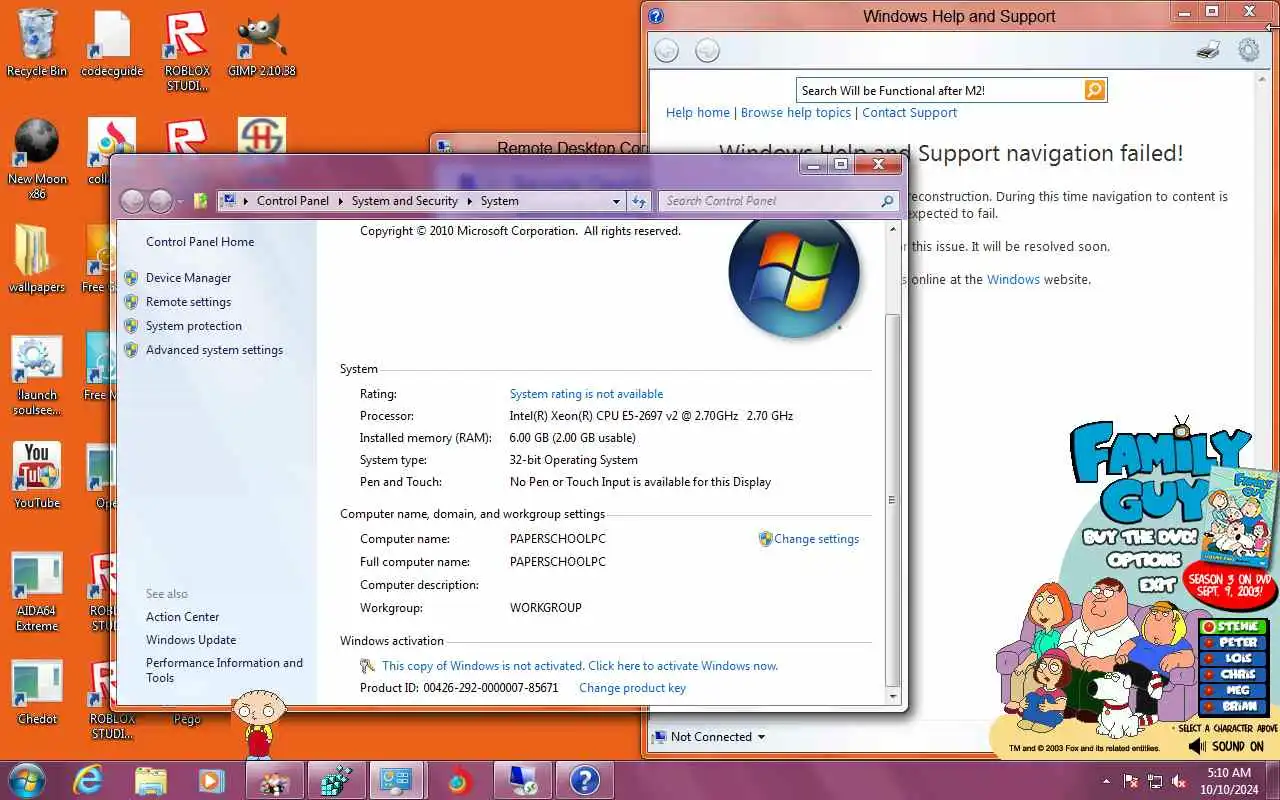Viewport: 1280px width, 800px height.
Task: Click Help home link
Action: (698, 113)
